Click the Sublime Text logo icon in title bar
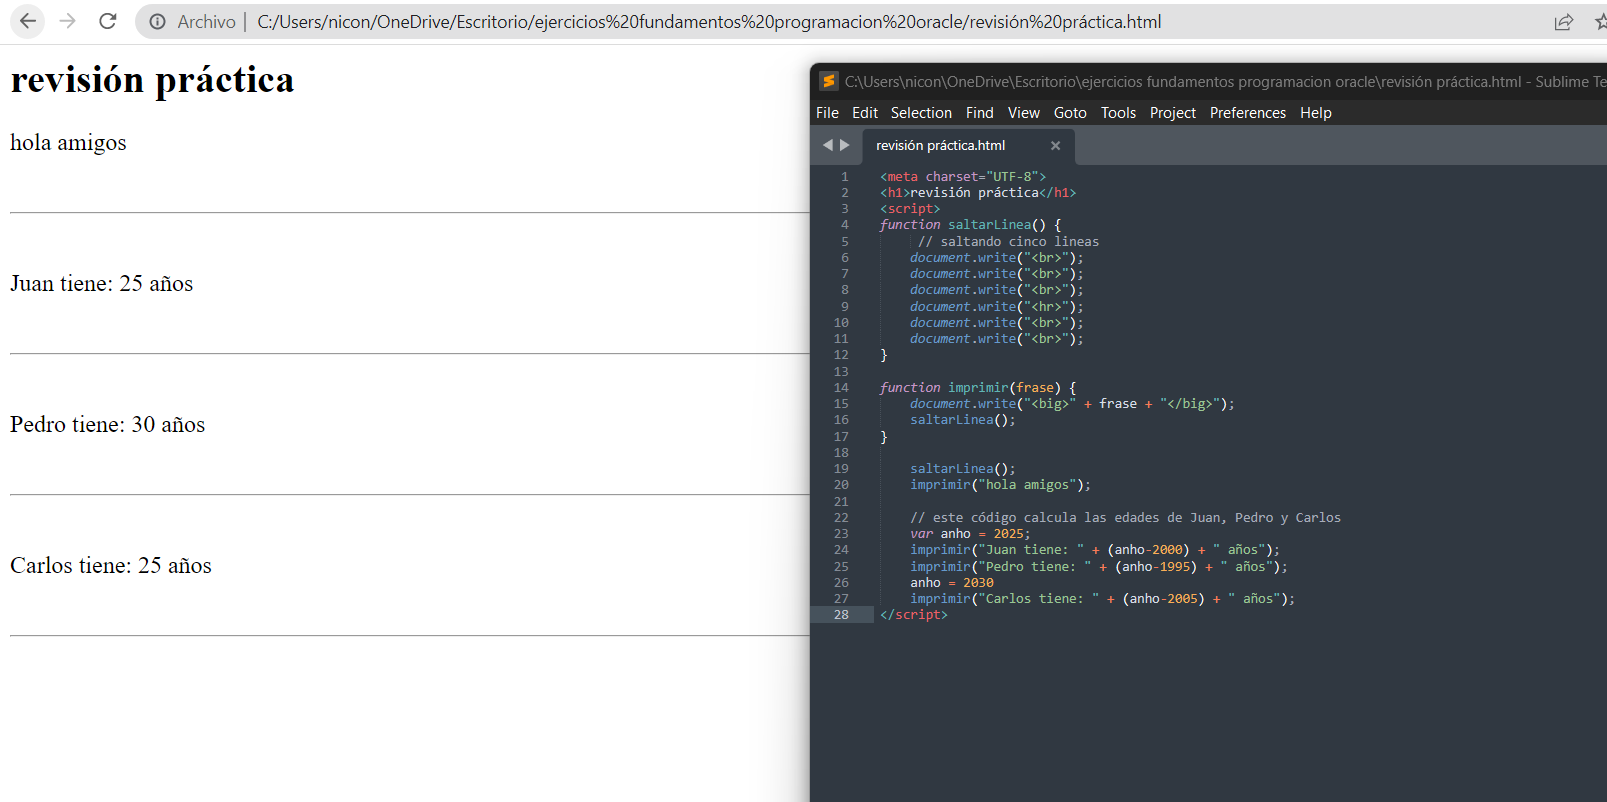This screenshot has height=802, width=1607. (x=828, y=81)
